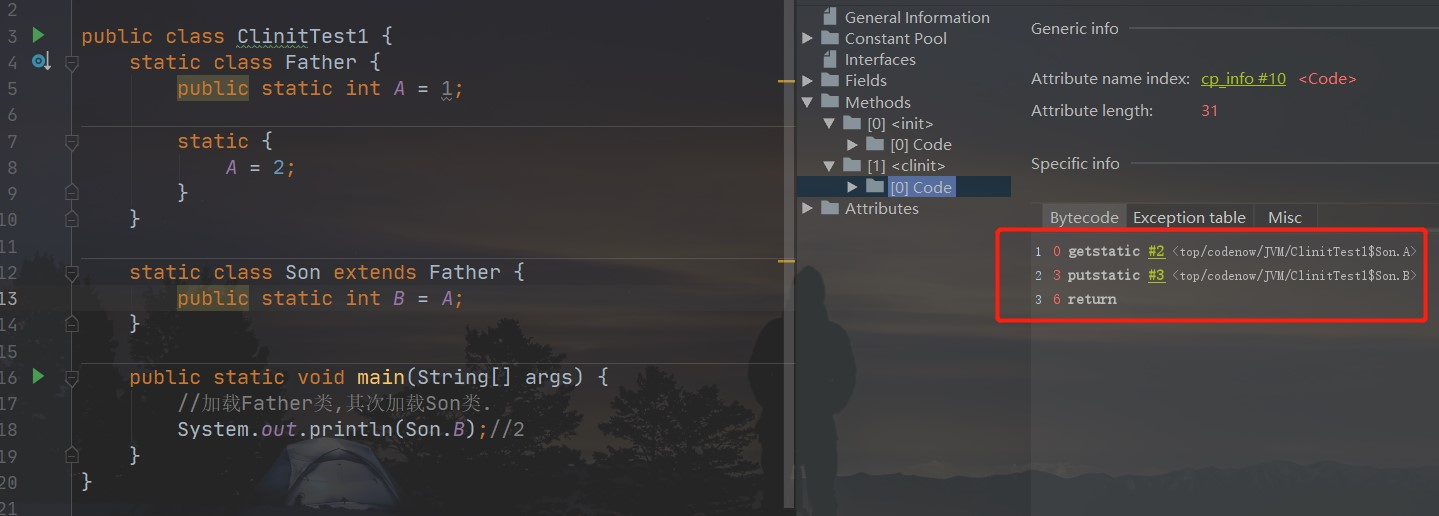Expand the Constant Pool node

[807, 38]
